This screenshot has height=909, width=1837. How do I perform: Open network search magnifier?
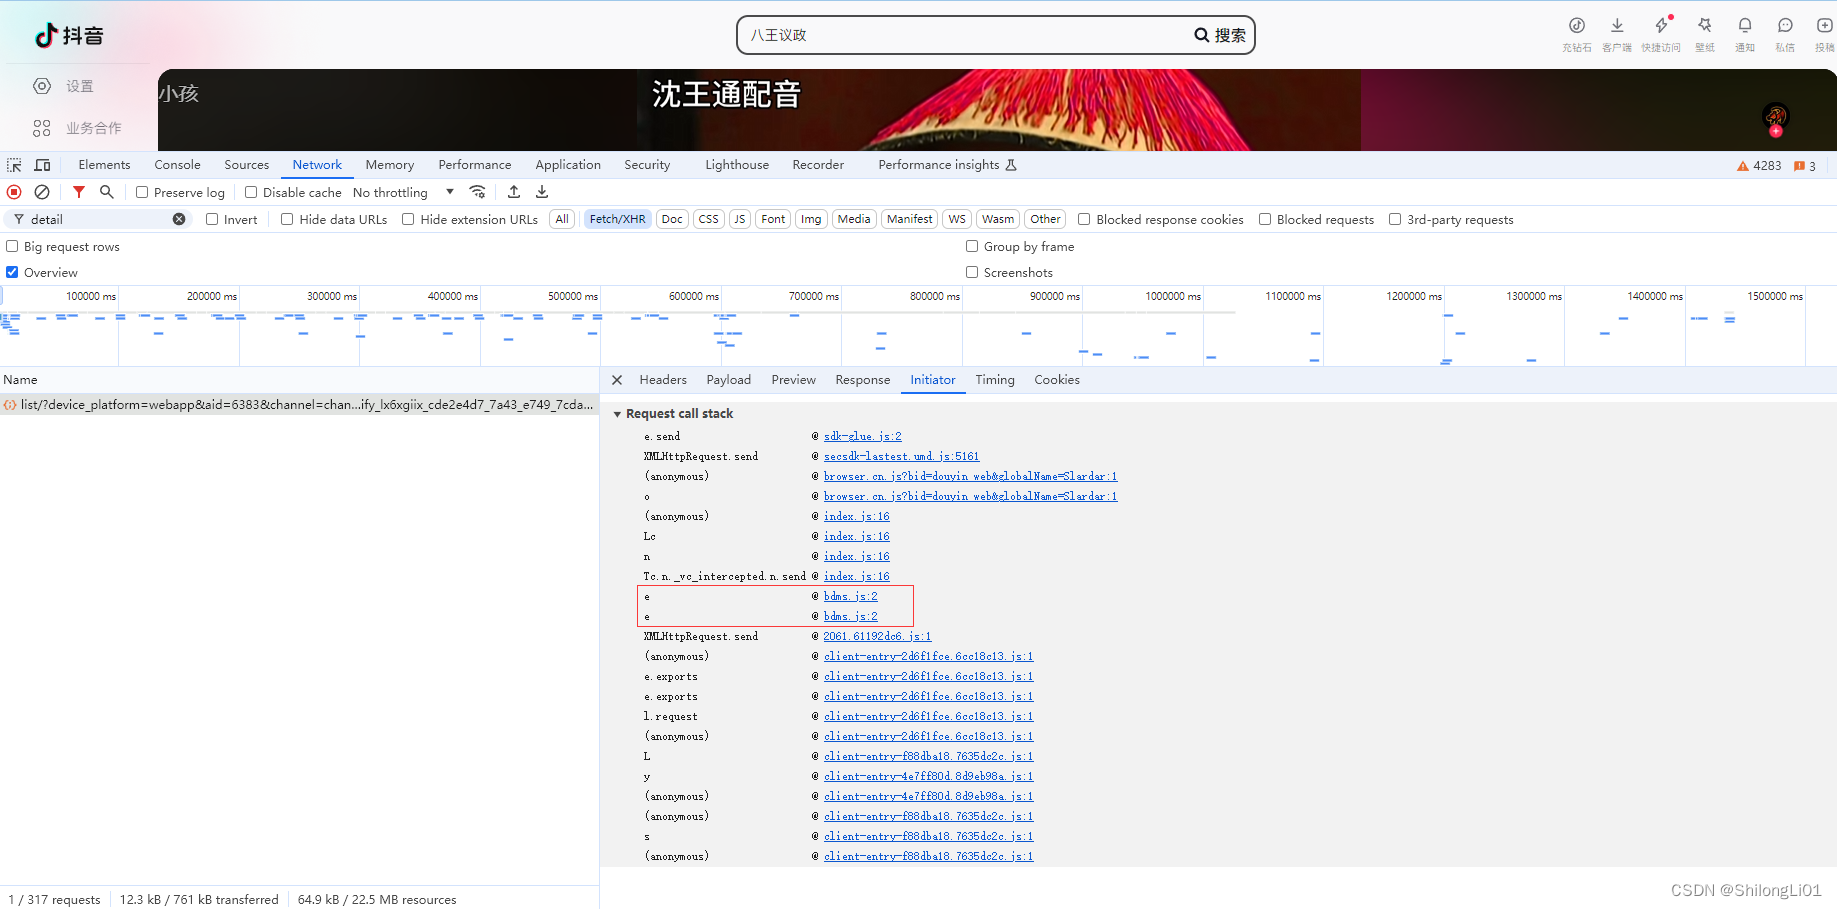point(107,192)
